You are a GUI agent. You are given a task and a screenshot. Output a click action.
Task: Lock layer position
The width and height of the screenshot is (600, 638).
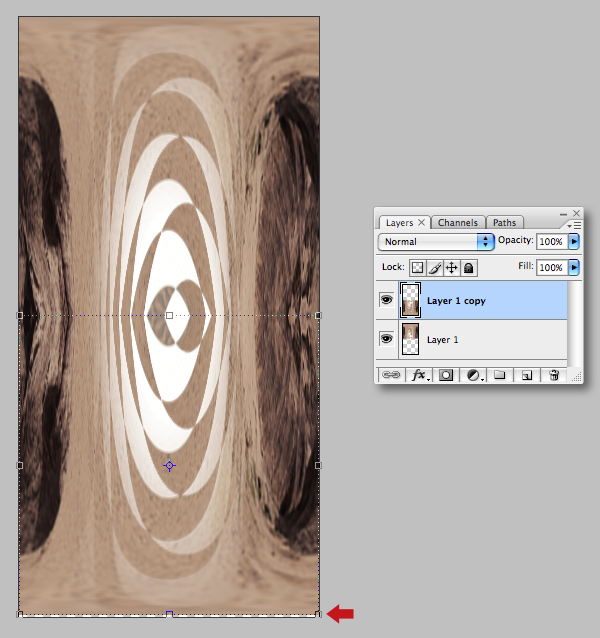point(452,268)
